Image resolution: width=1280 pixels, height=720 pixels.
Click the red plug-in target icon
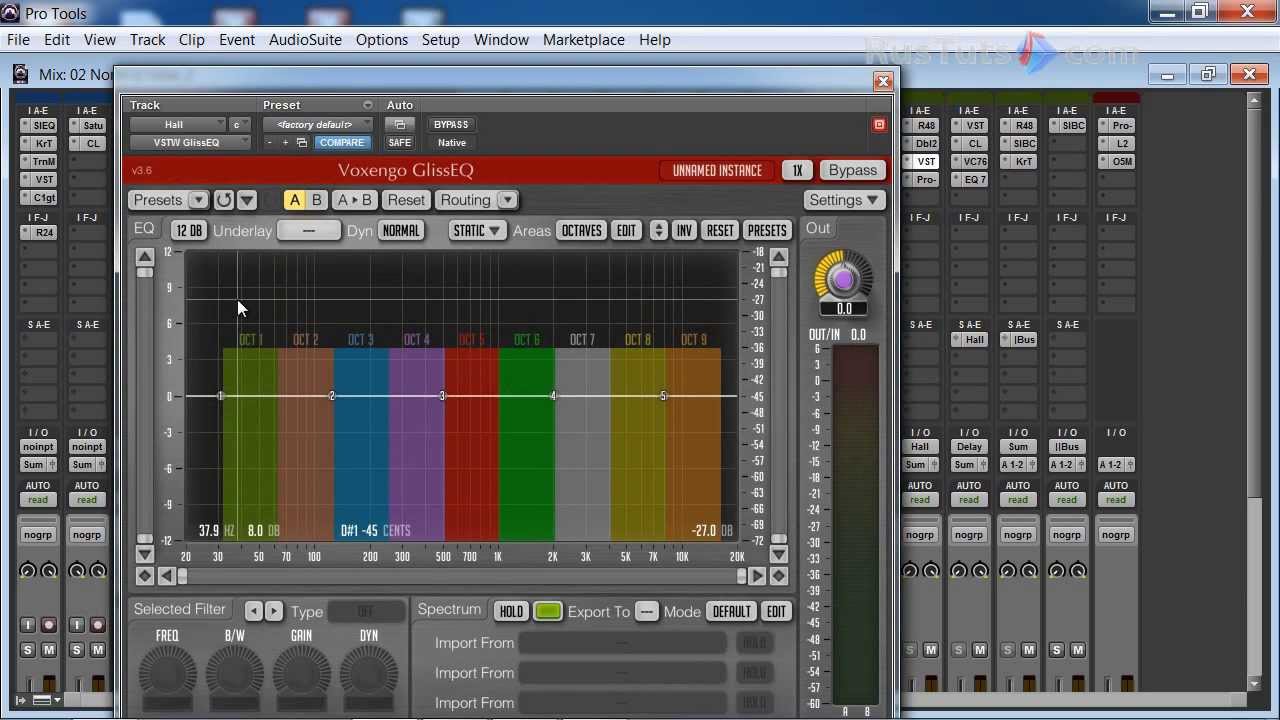point(879,125)
